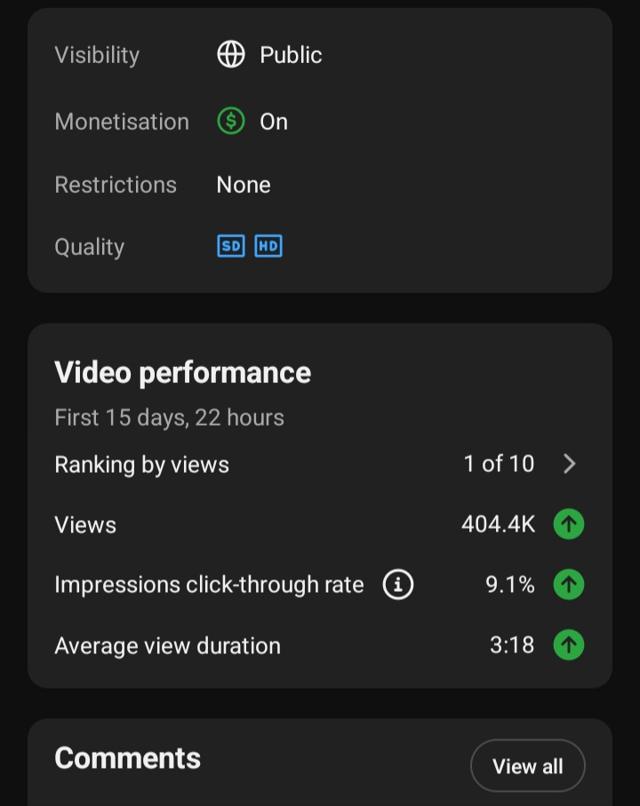The width and height of the screenshot is (640, 806).
Task: Tap the green dollar monetisation icon
Action: [231, 121]
